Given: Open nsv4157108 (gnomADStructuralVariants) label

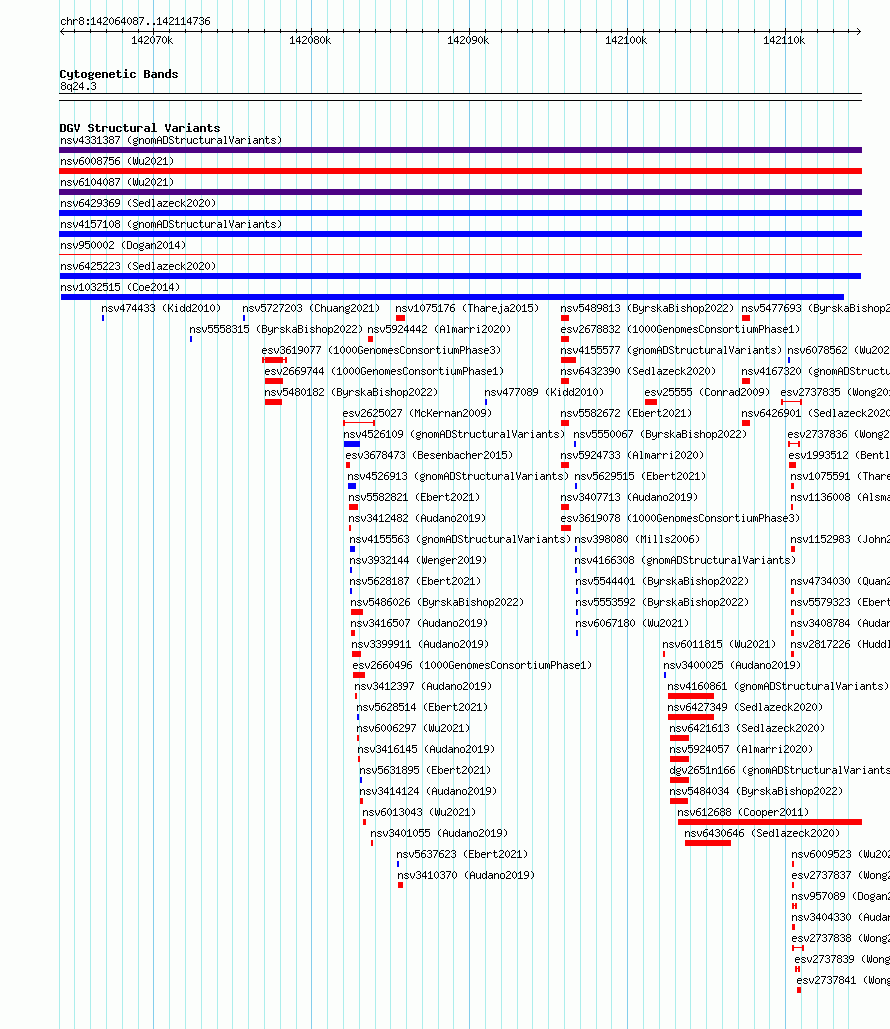Looking at the screenshot, I should [171, 224].
